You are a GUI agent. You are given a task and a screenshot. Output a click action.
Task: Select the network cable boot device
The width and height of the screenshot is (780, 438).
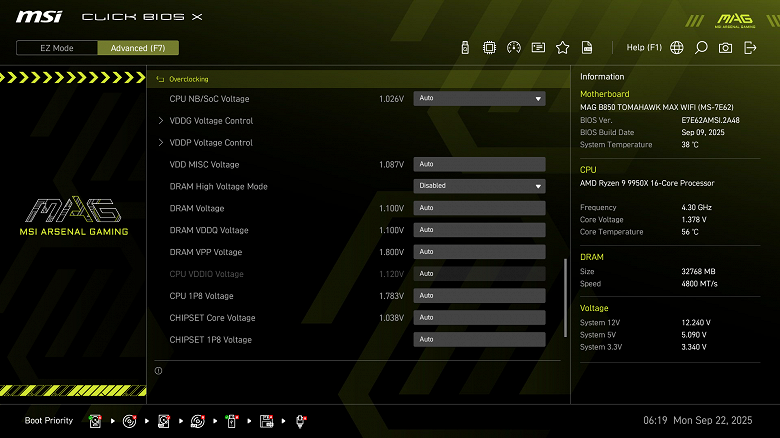(300, 421)
